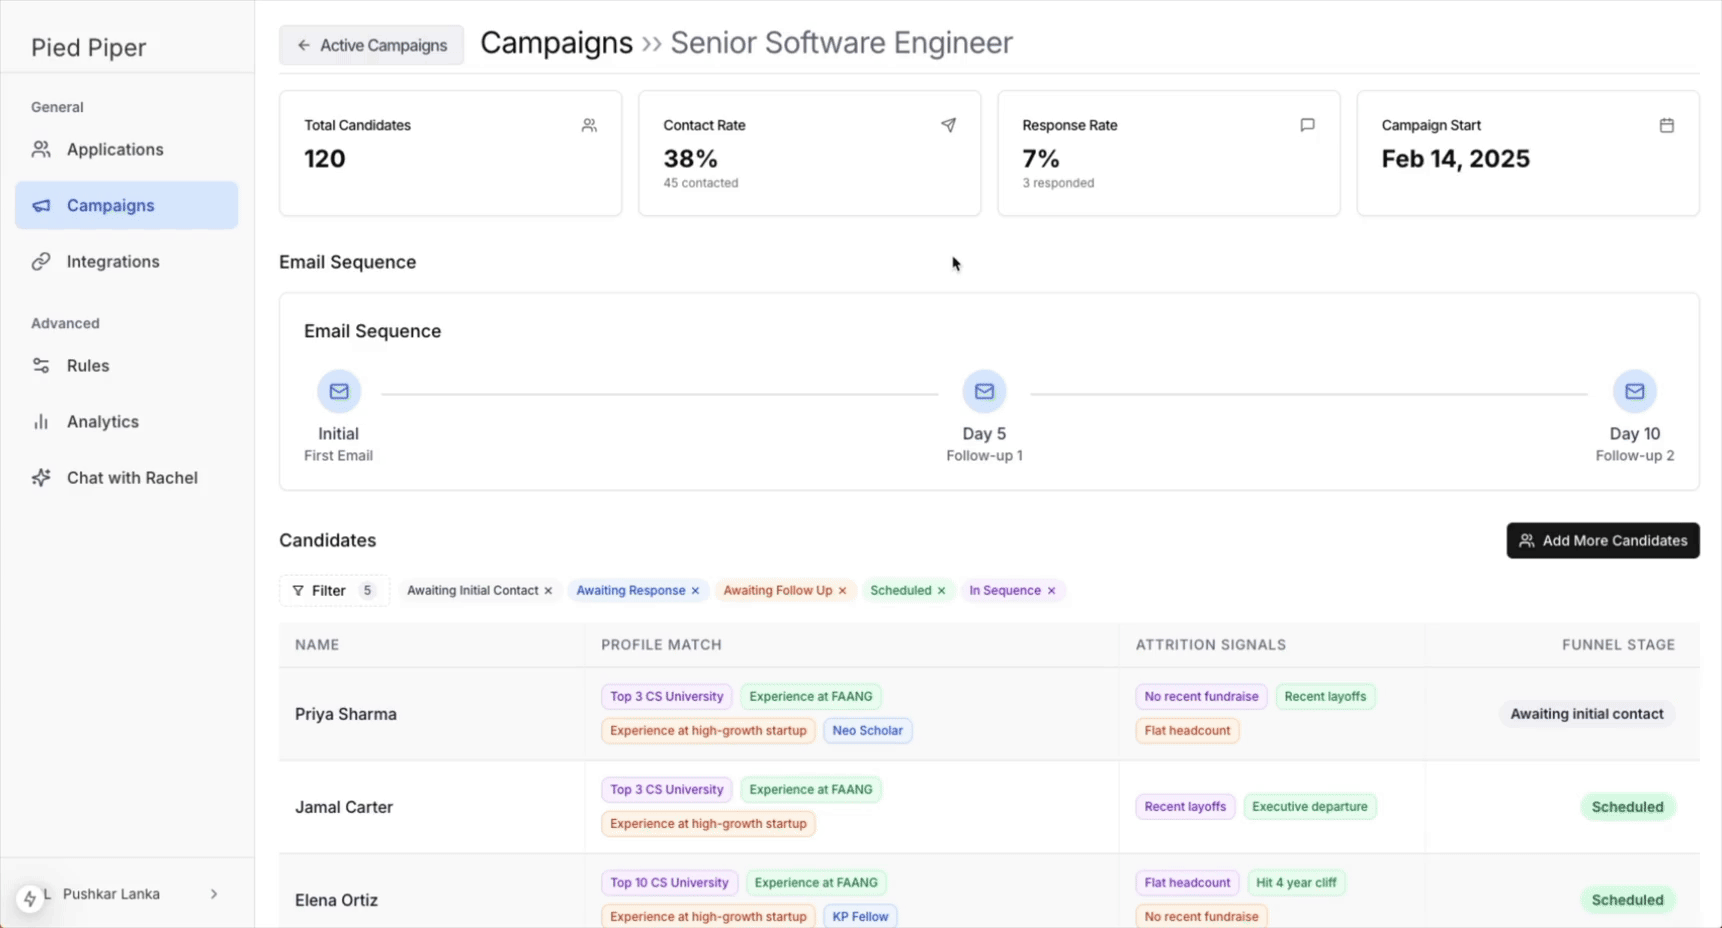Remove the In Sequence filter chip
This screenshot has height=928, width=1722.
tap(1051, 591)
